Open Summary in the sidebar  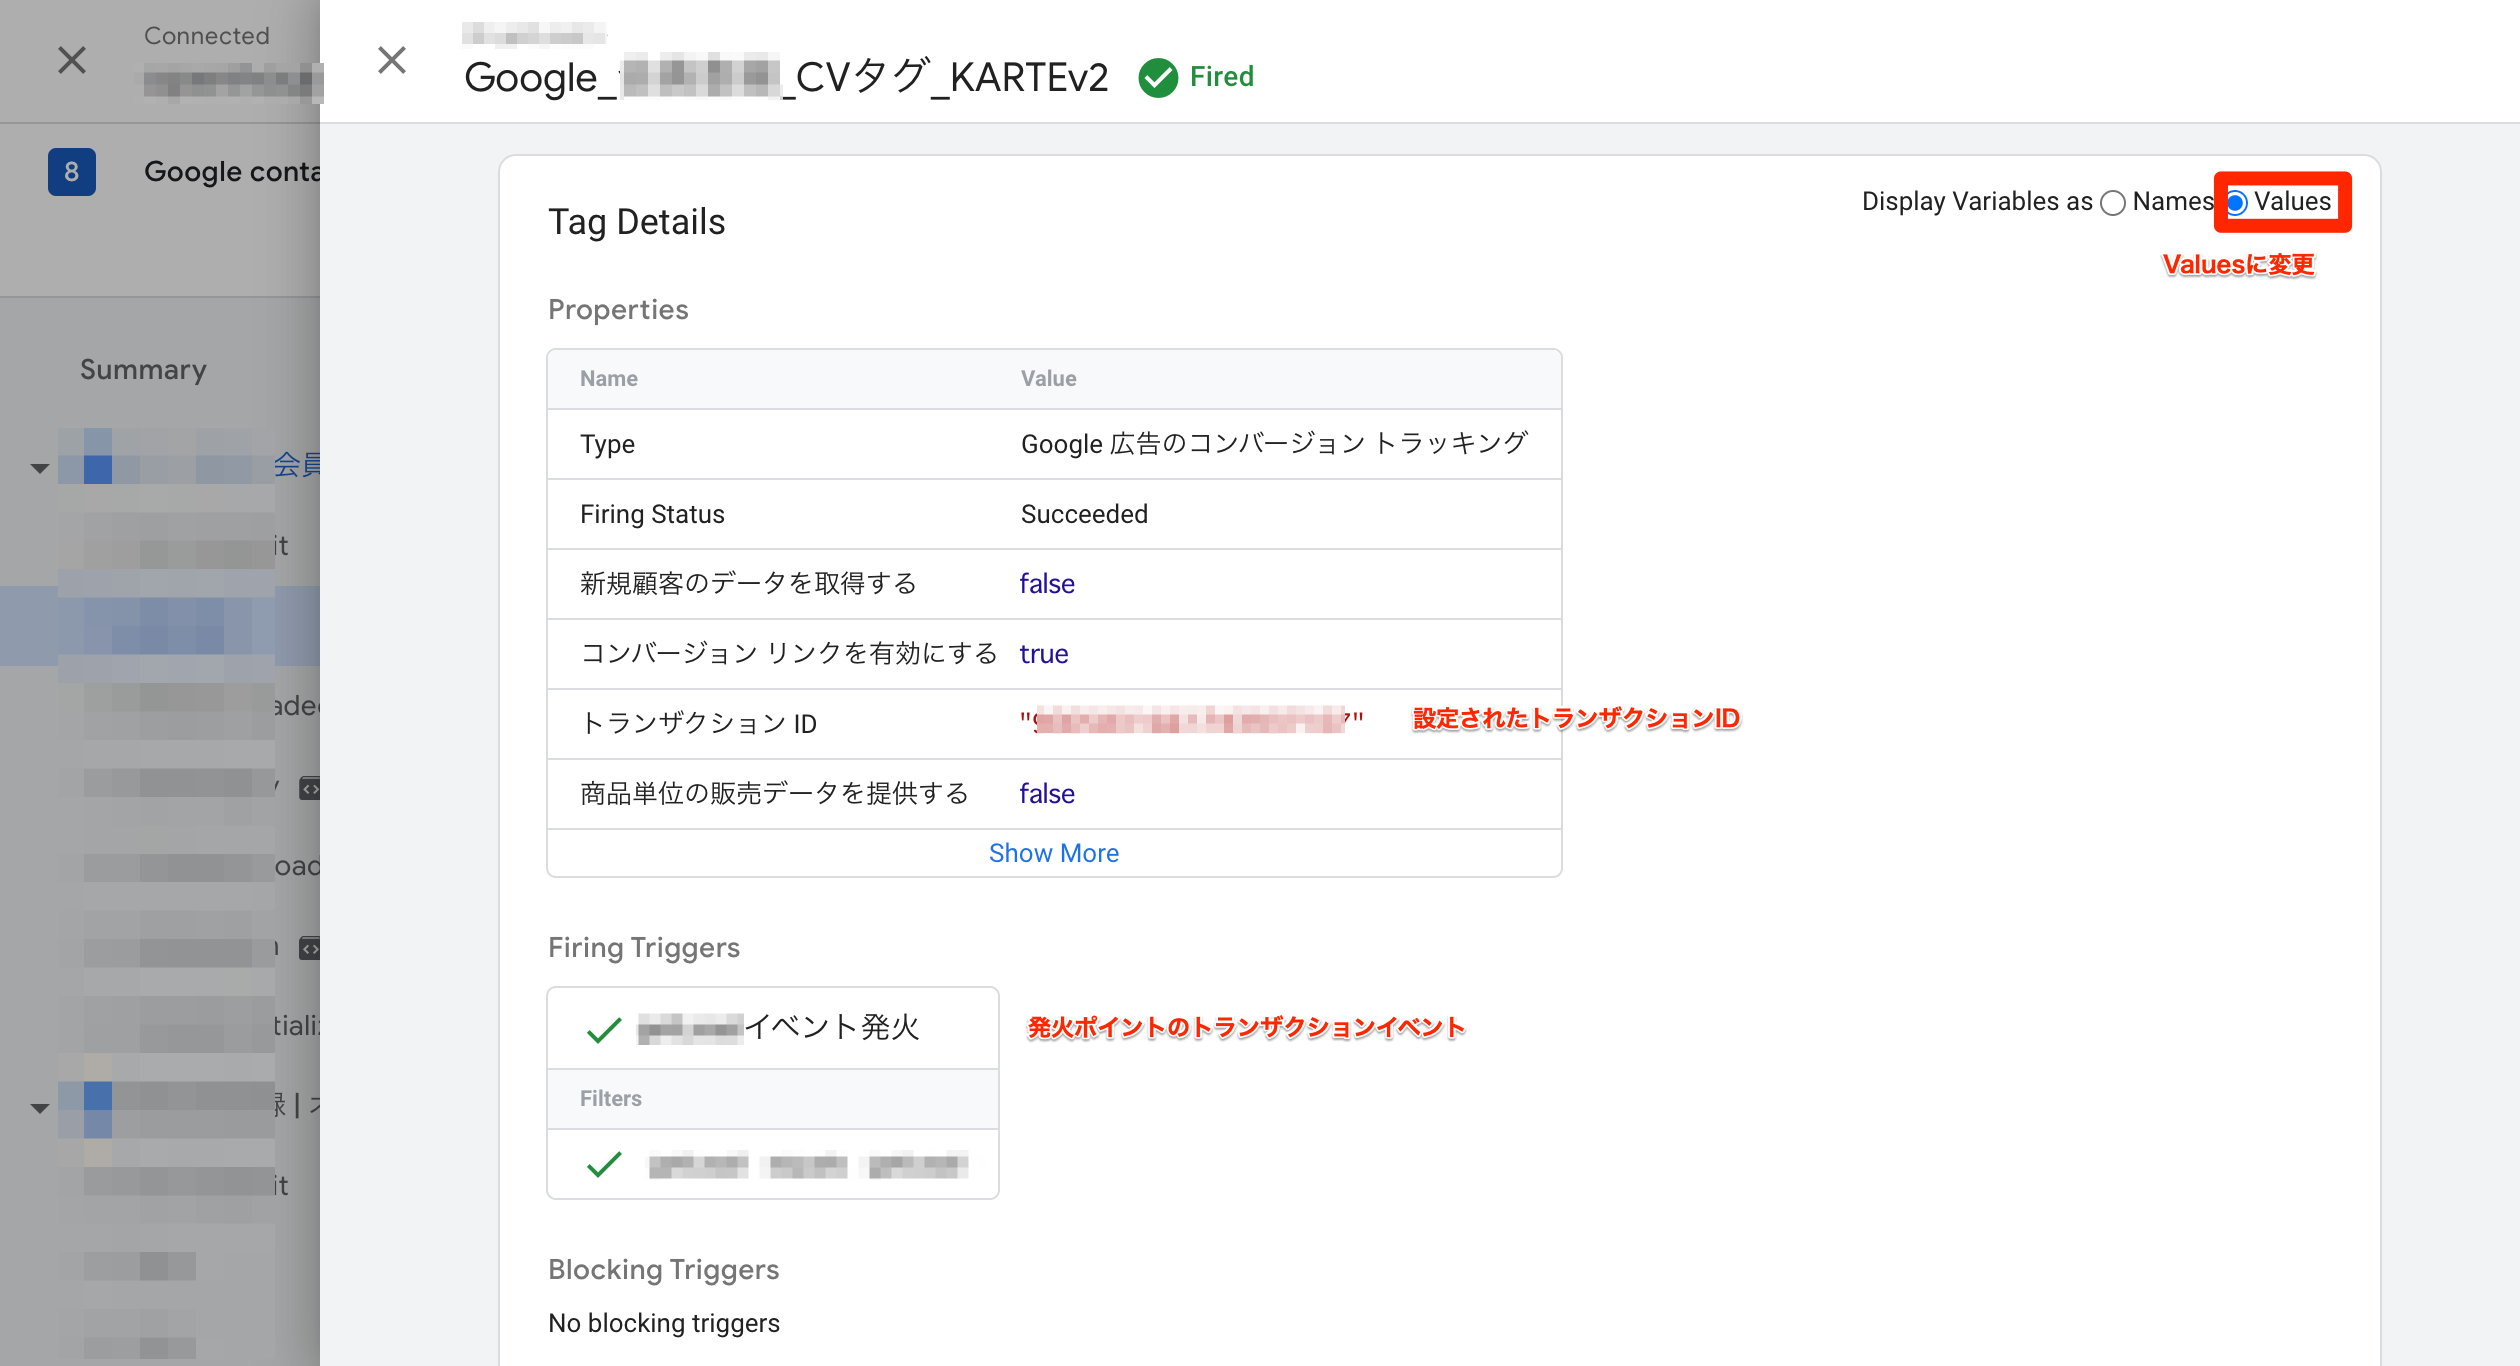tap(143, 369)
